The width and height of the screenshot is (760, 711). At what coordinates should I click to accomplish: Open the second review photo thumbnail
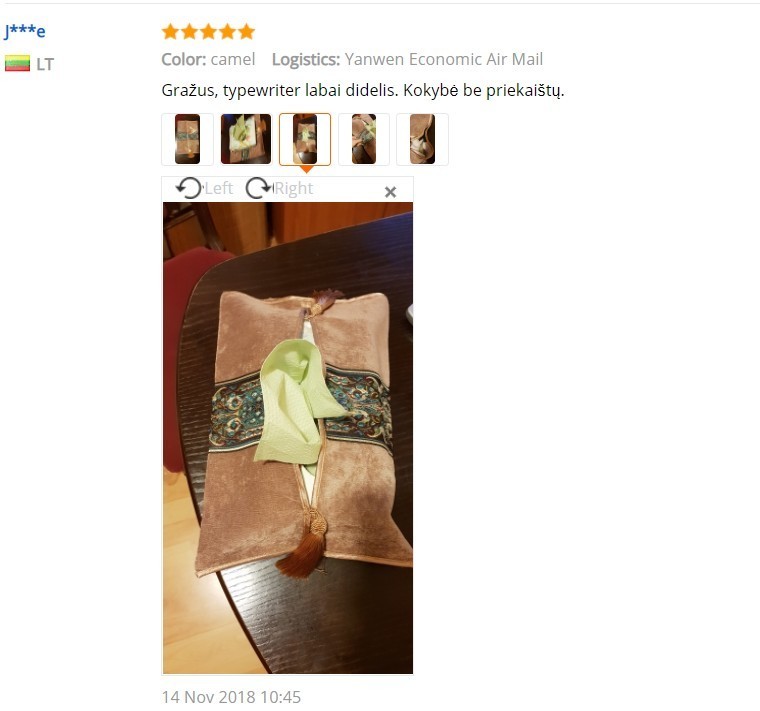pyautogui.click(x=246, y=140)
